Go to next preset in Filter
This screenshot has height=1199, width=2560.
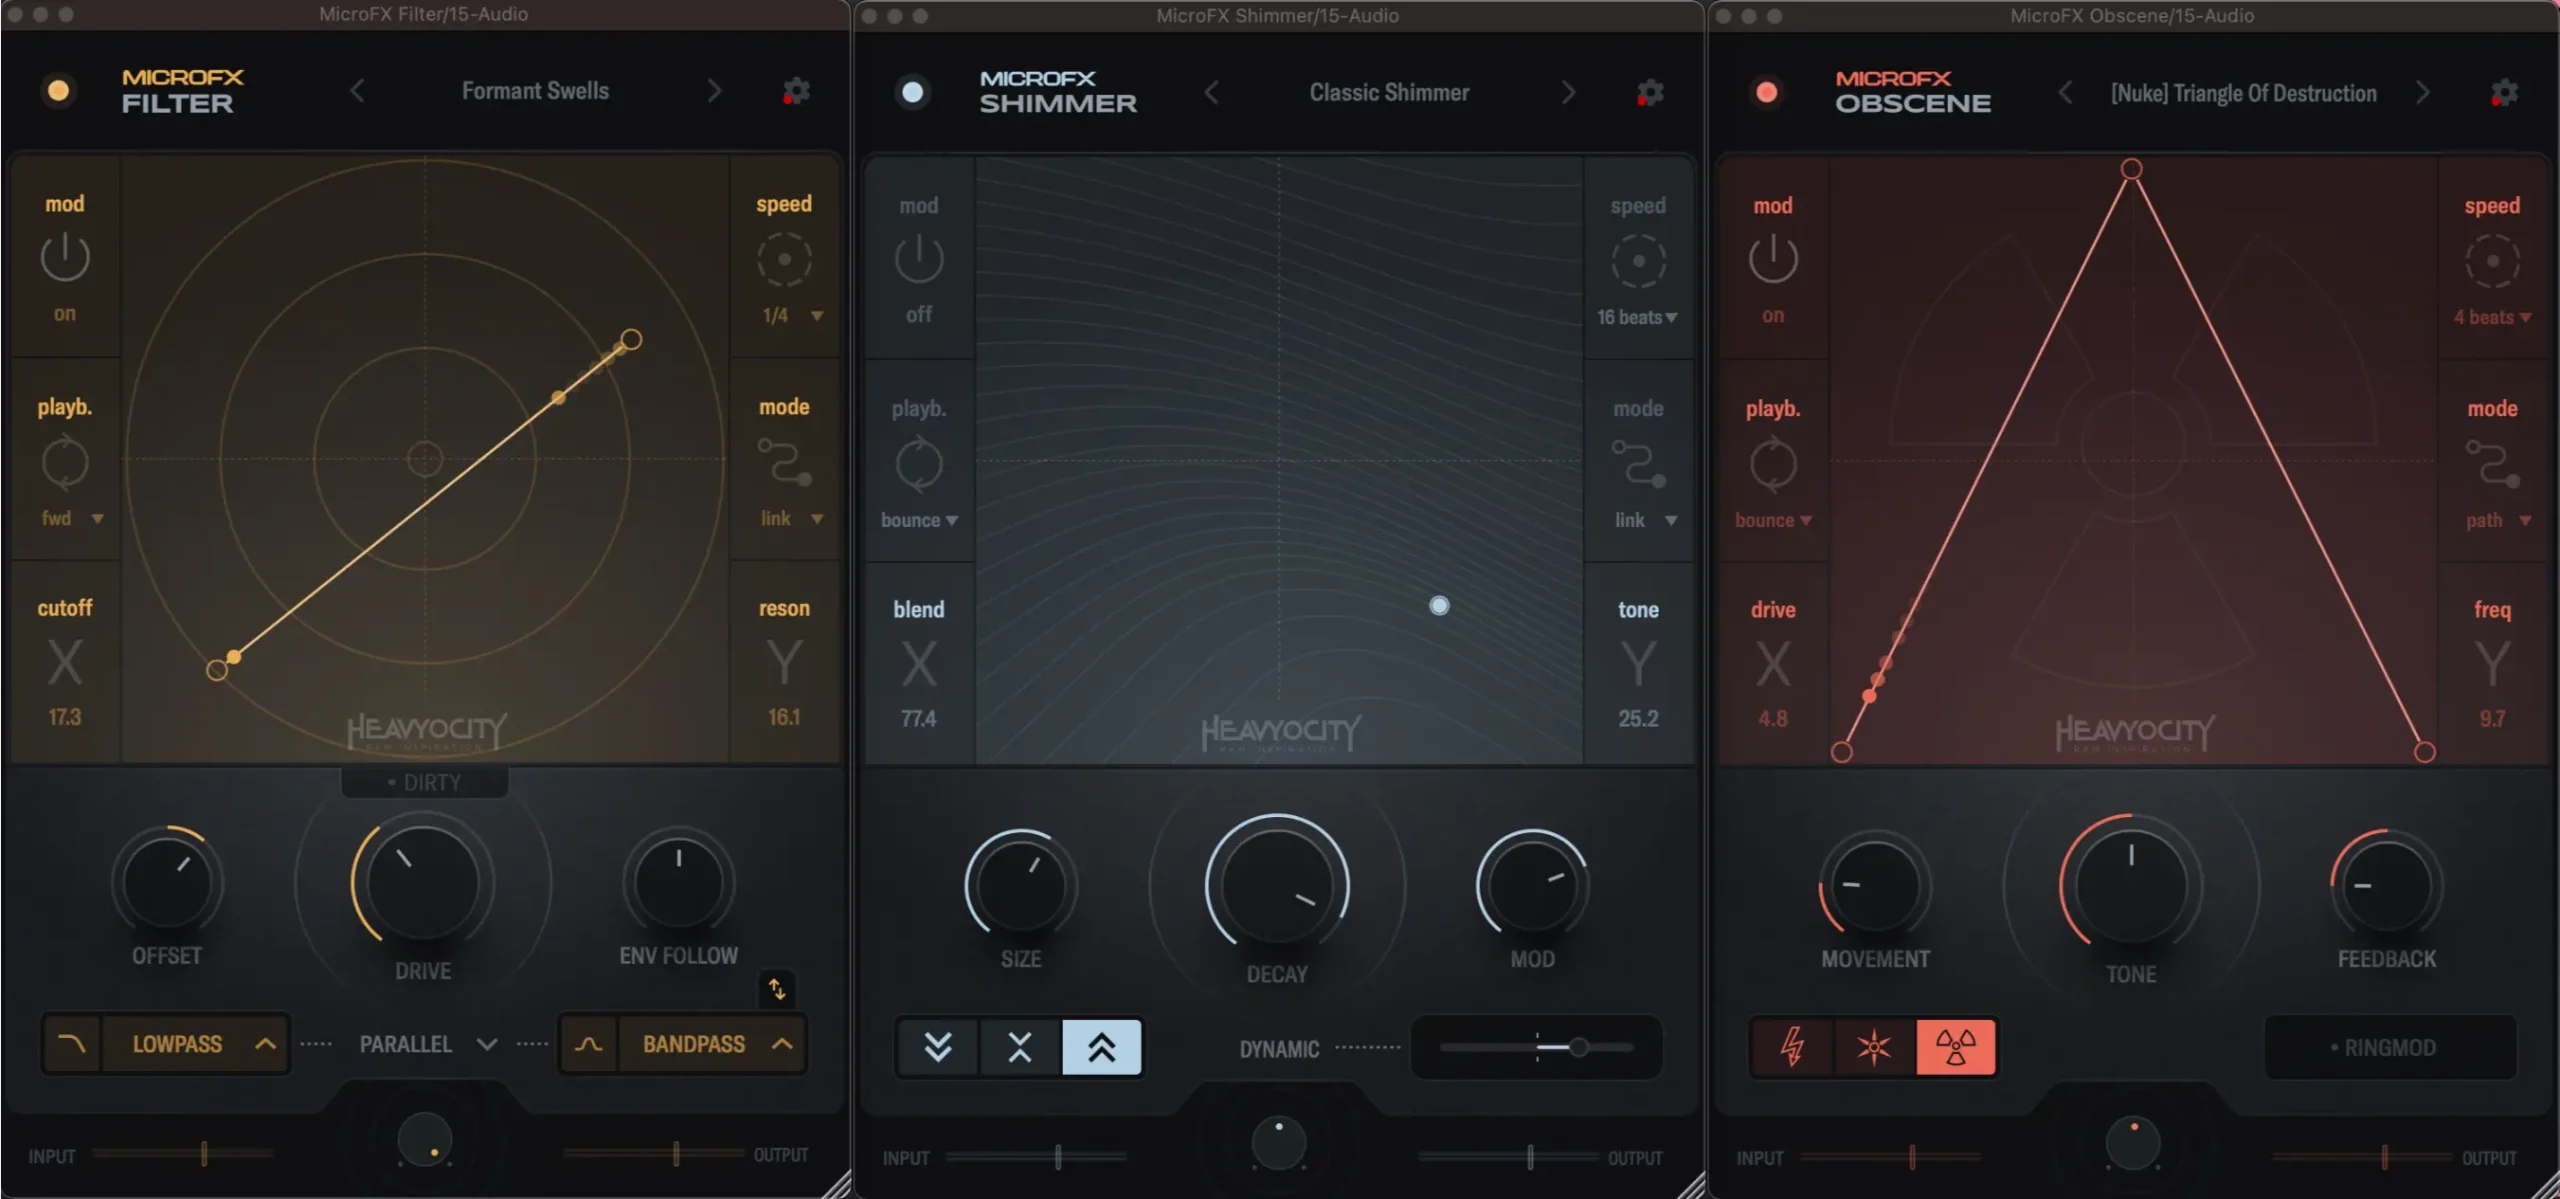(714, 91)
